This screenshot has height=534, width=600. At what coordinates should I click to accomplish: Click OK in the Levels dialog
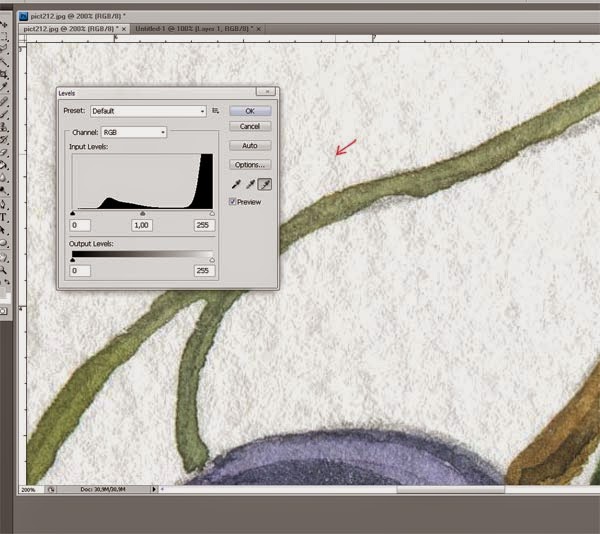[250, 111]
